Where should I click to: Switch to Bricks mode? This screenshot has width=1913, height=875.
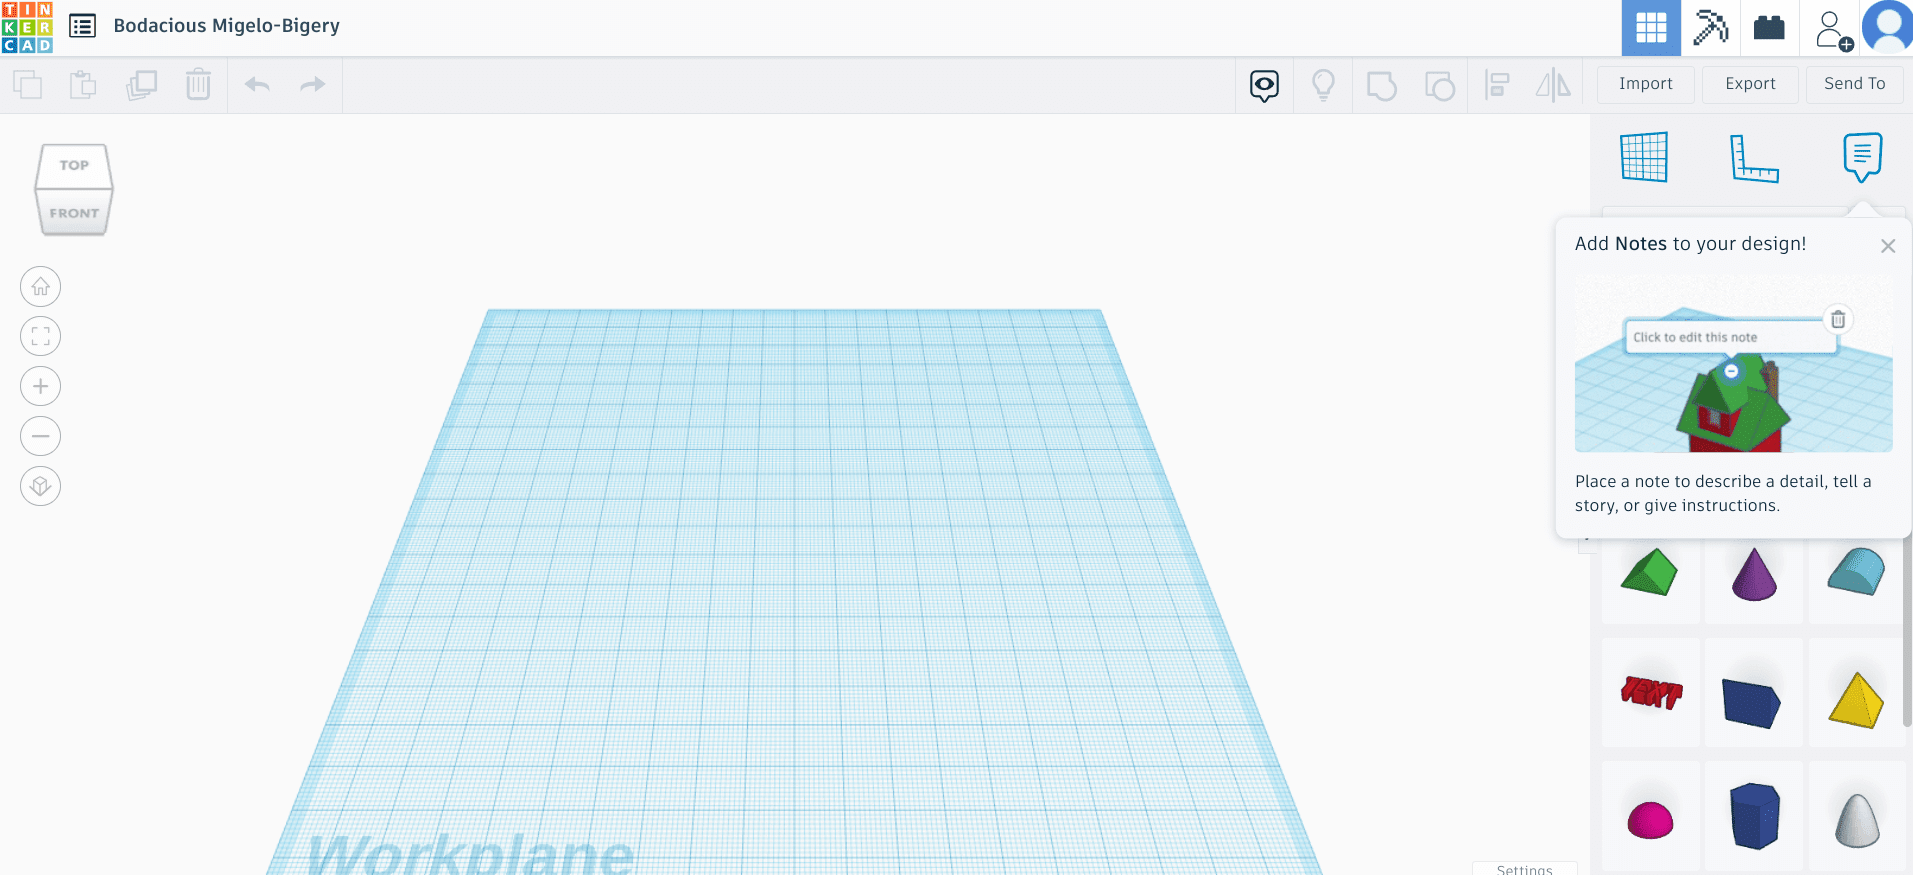[x=1769, y=28]
